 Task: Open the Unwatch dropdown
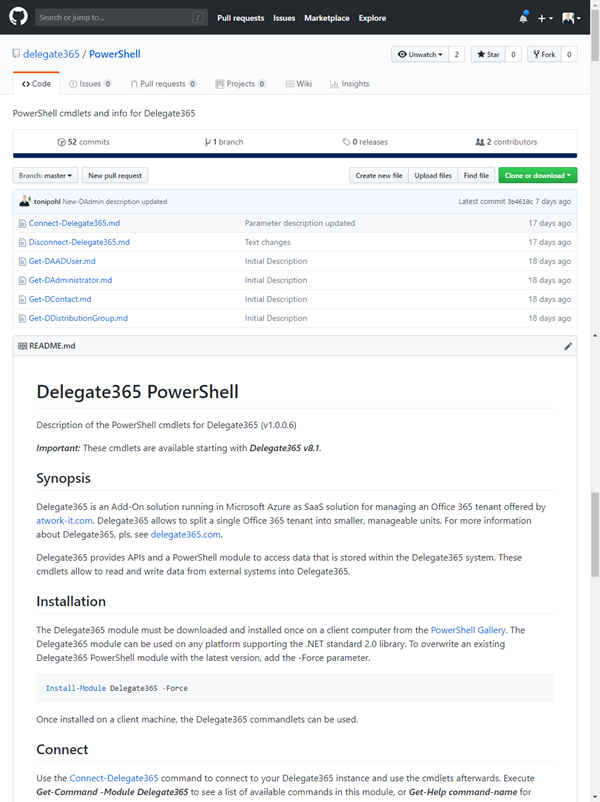[420, 54]
